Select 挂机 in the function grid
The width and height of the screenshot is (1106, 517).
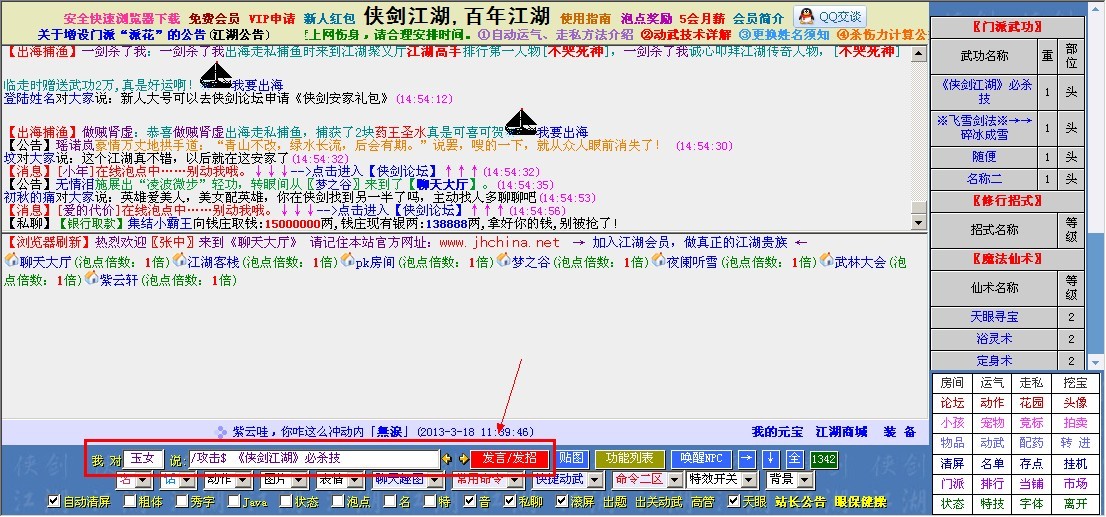tap(1076, 464)
